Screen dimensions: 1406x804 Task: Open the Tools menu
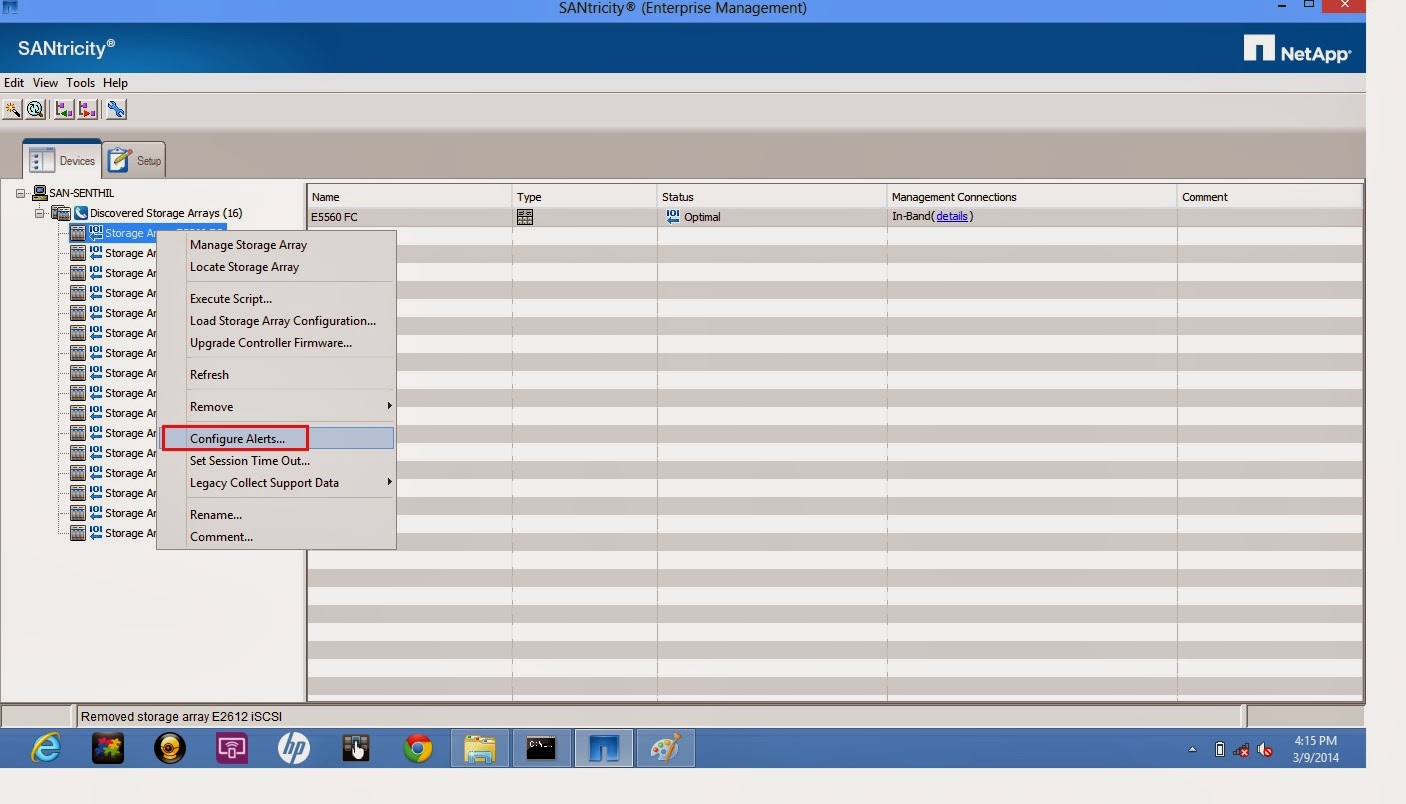pos(81,83)
